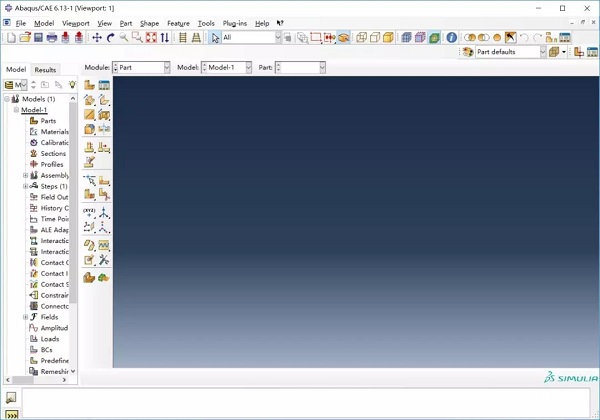Screen dimensions: 600x420
Task: Select the Pan View tool
Action: [97, 38]
